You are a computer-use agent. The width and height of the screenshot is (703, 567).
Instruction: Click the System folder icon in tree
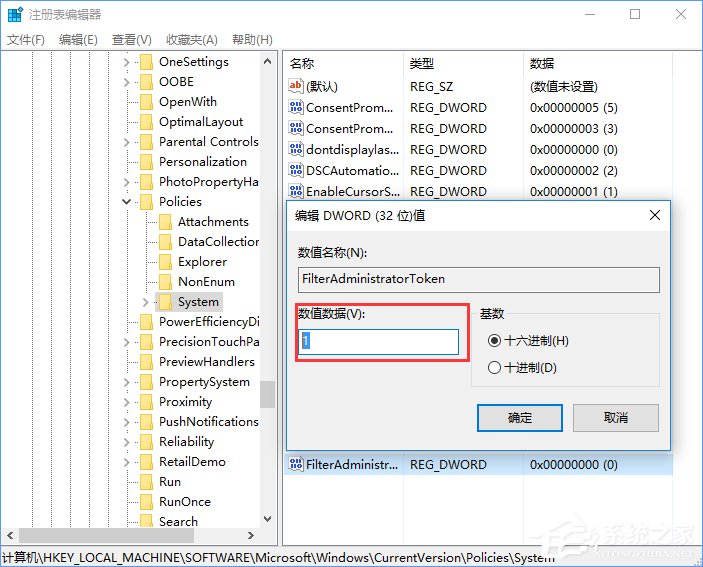click(x=165, y=302)
